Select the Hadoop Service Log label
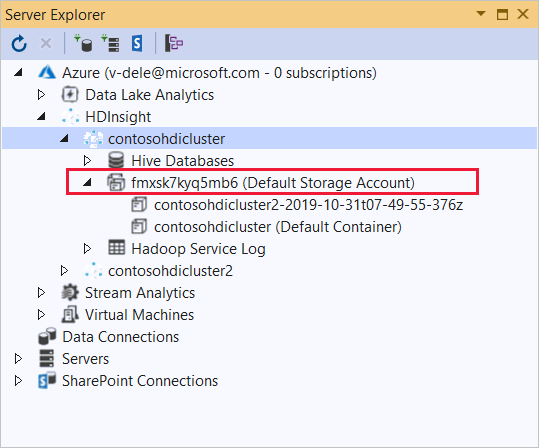The width and height of the screenshot is (539, 448). point(198,249)
